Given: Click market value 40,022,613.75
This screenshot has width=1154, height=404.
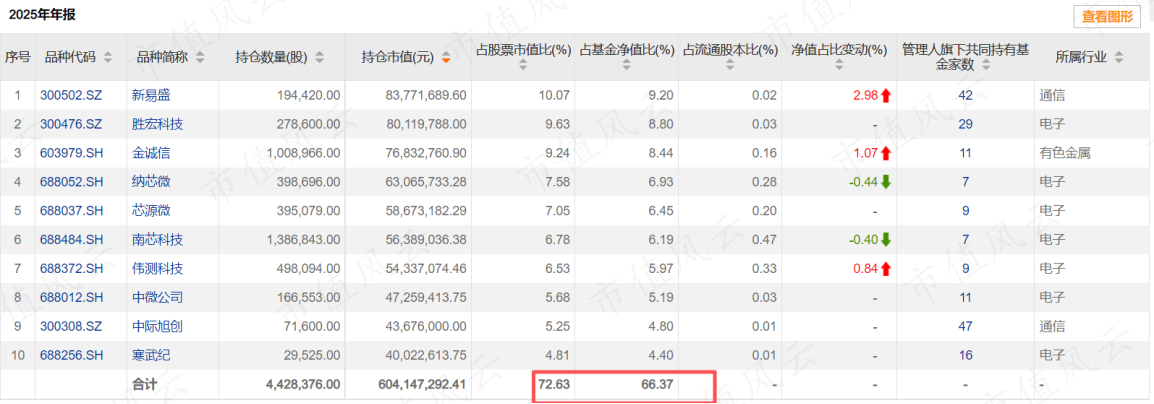Looking at the screenshot, I should pos(425,355).
